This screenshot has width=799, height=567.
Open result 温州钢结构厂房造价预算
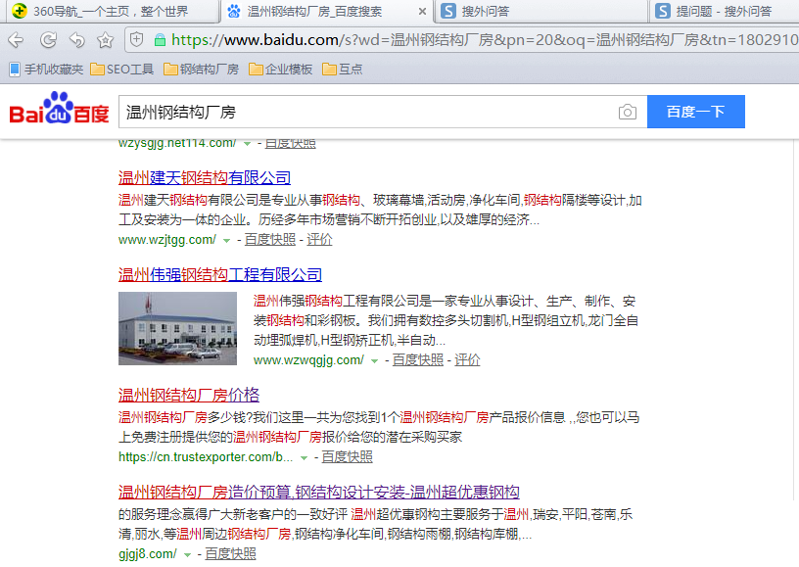pyautogui.click(x=318, y=492)
